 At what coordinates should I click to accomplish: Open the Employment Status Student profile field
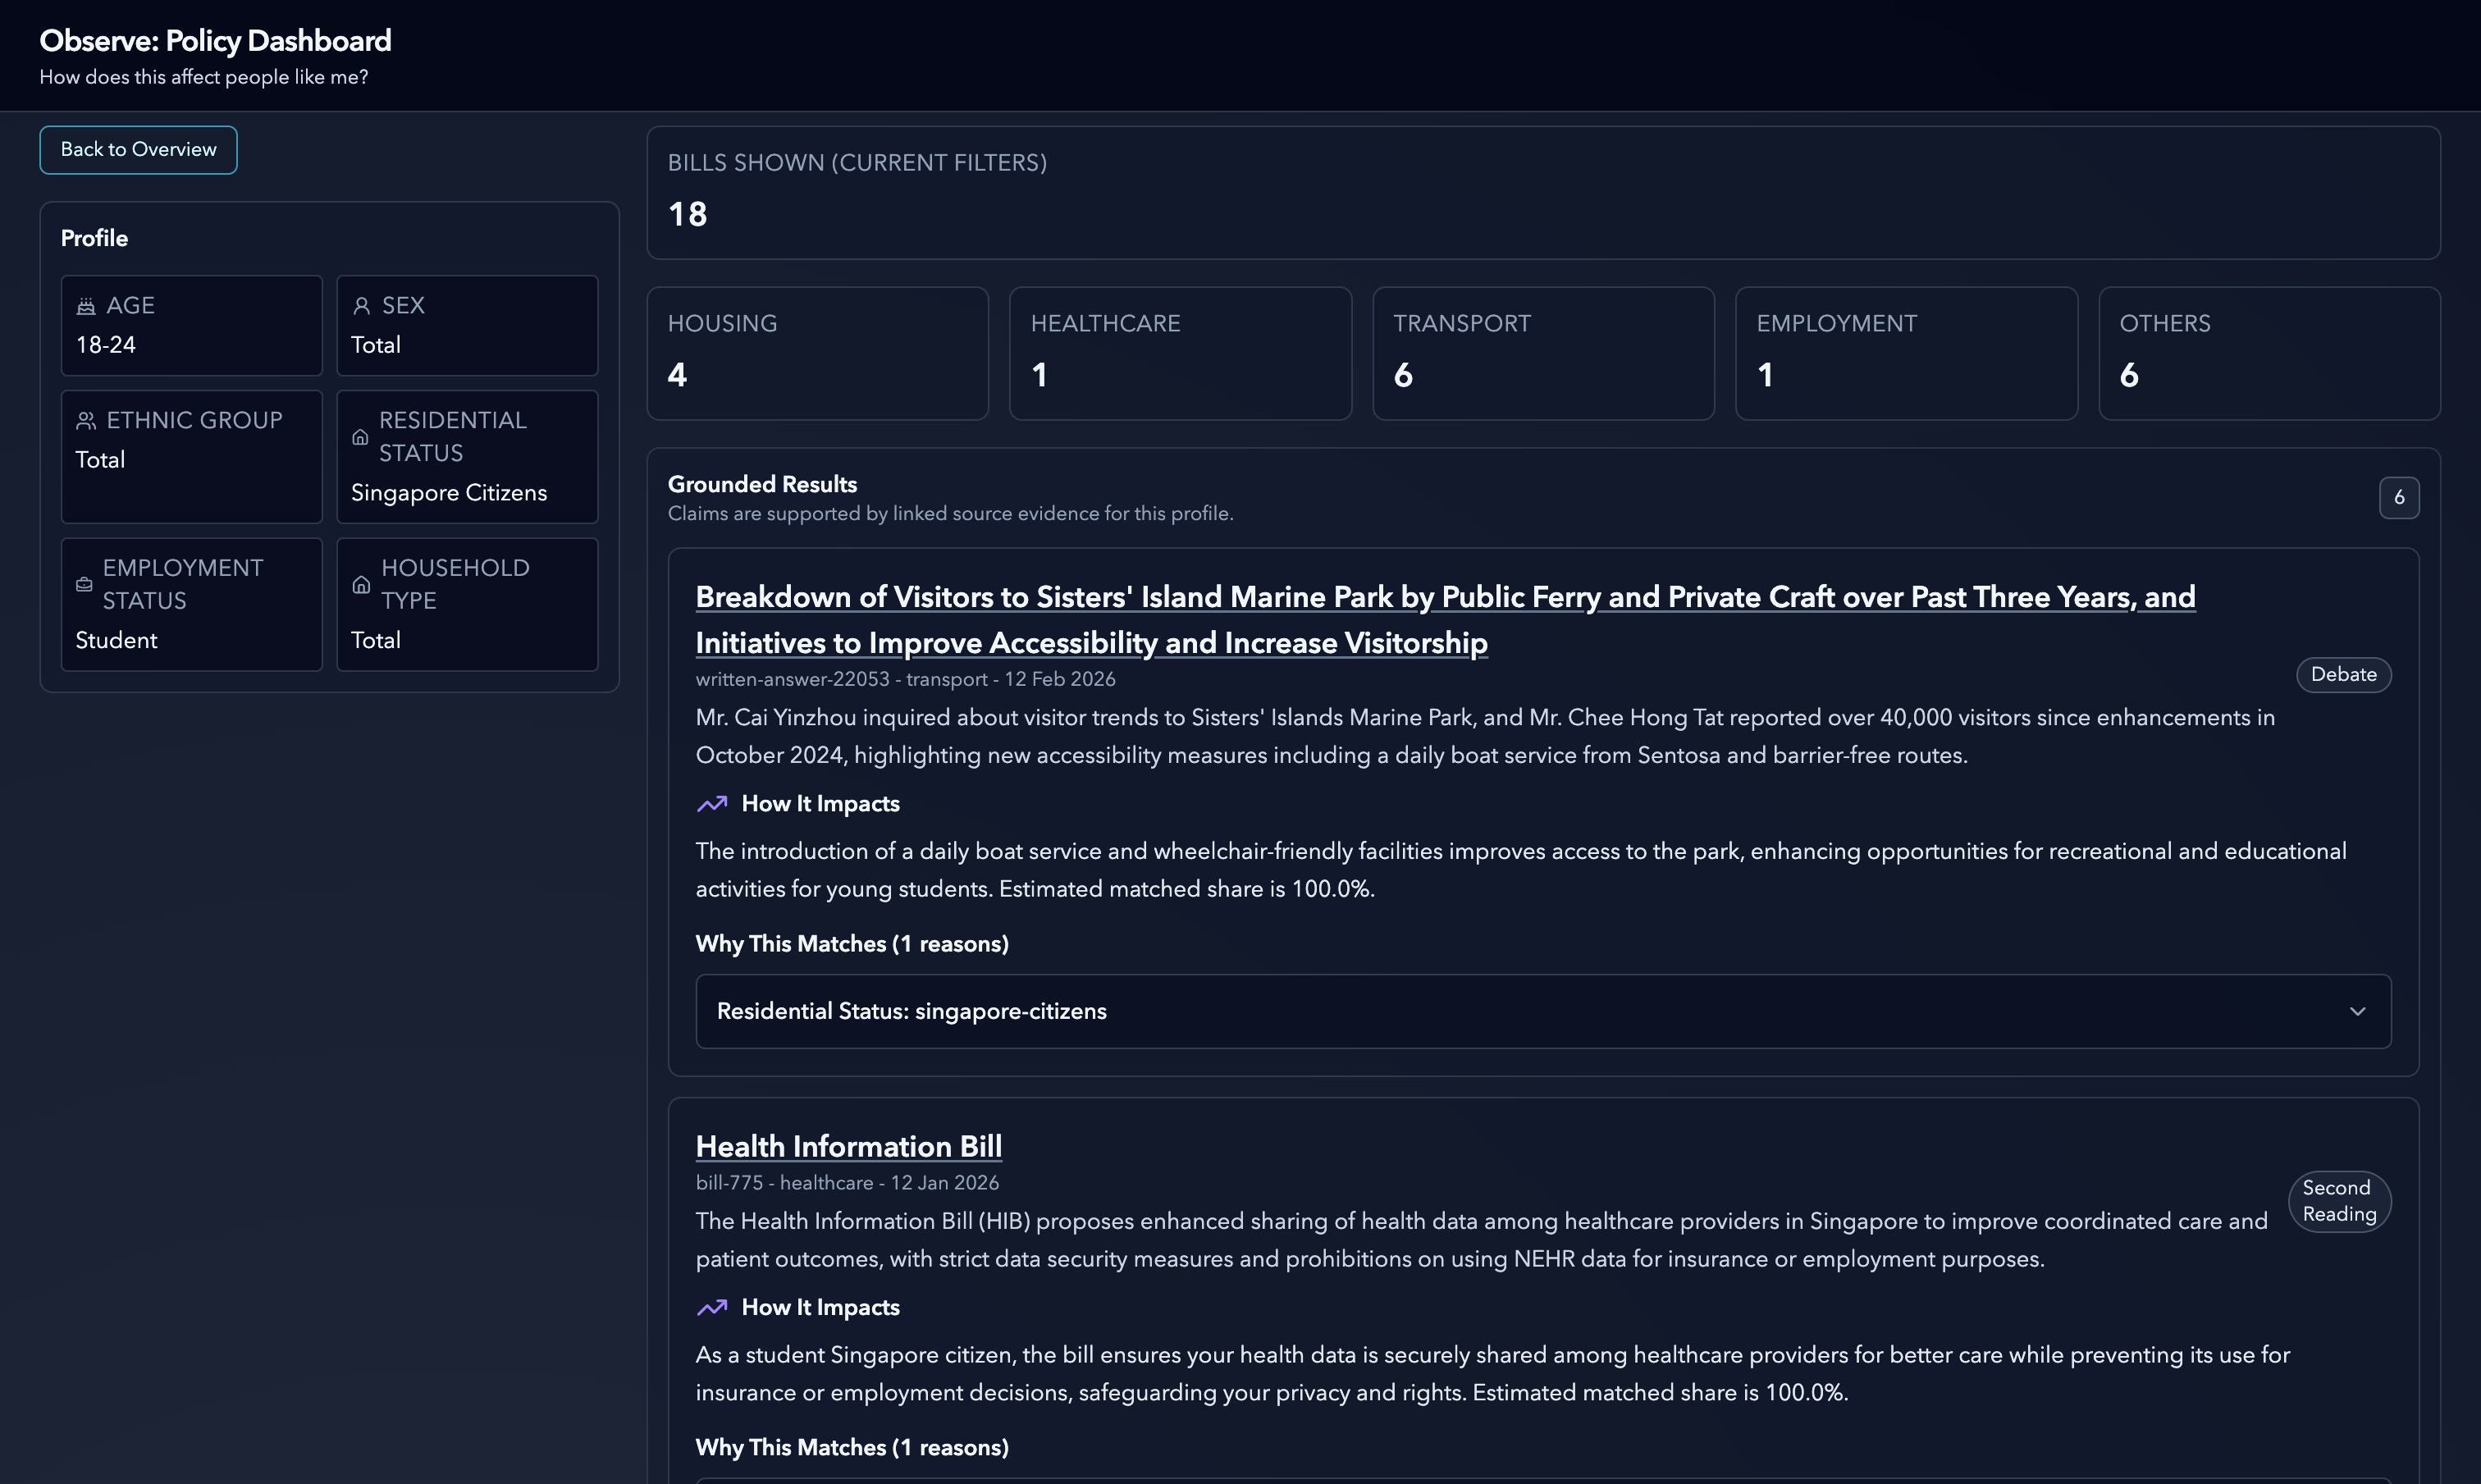(x=191, y=604)
